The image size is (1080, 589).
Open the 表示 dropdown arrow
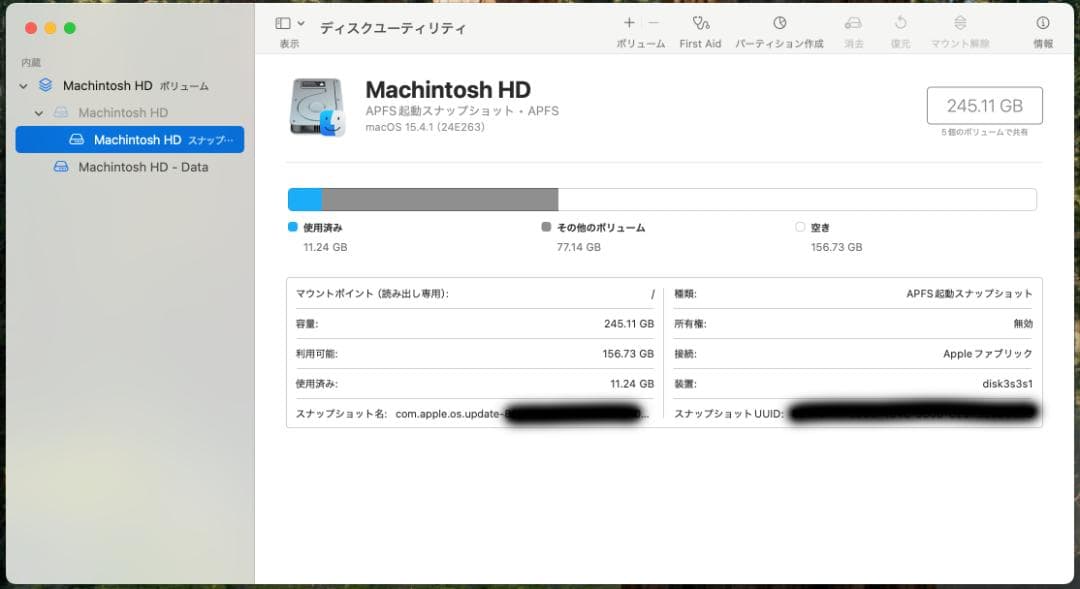pyautogui.click(x=300, y=21)
